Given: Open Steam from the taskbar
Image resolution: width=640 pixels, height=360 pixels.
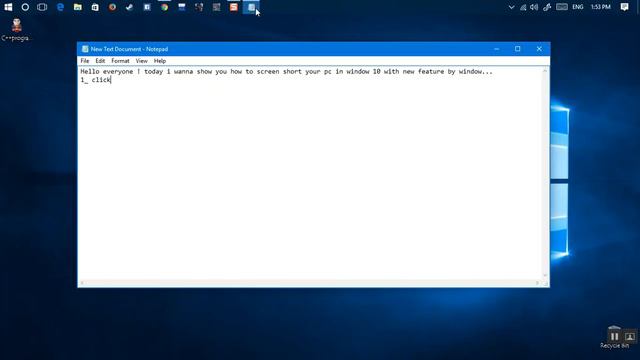Looking at the screenshot, I should pos(129,7).
